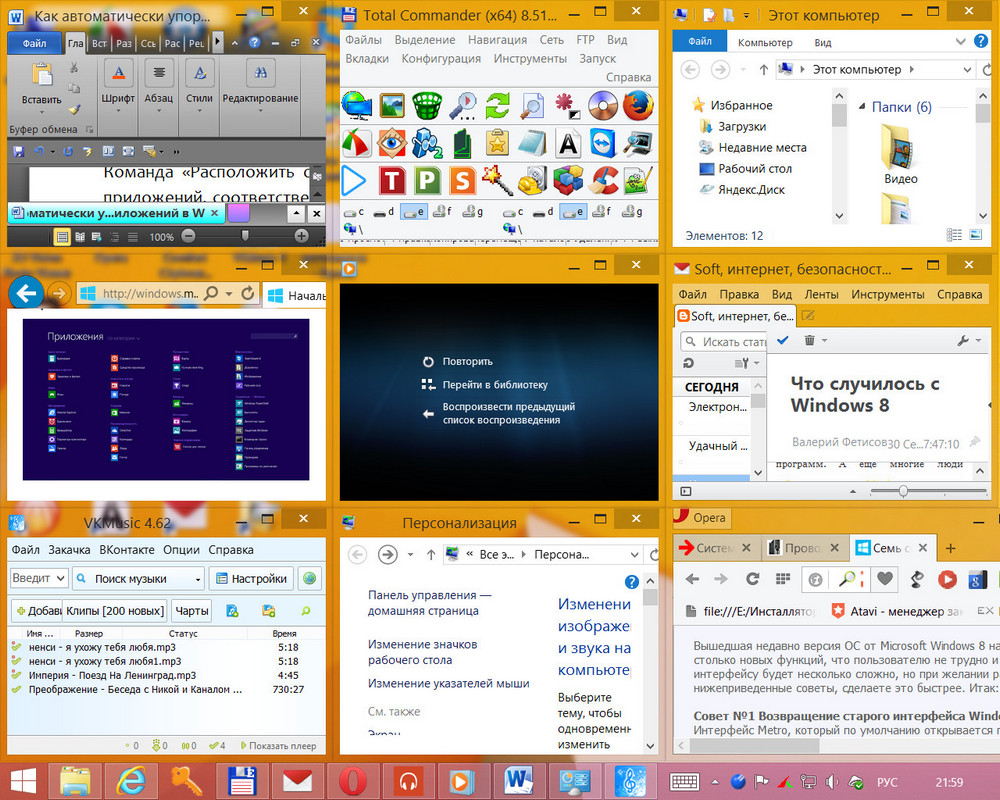This screenshot has height=800, width=1000.
Task: Select drive e in right Total Commander panel
Action: (573, 212)
